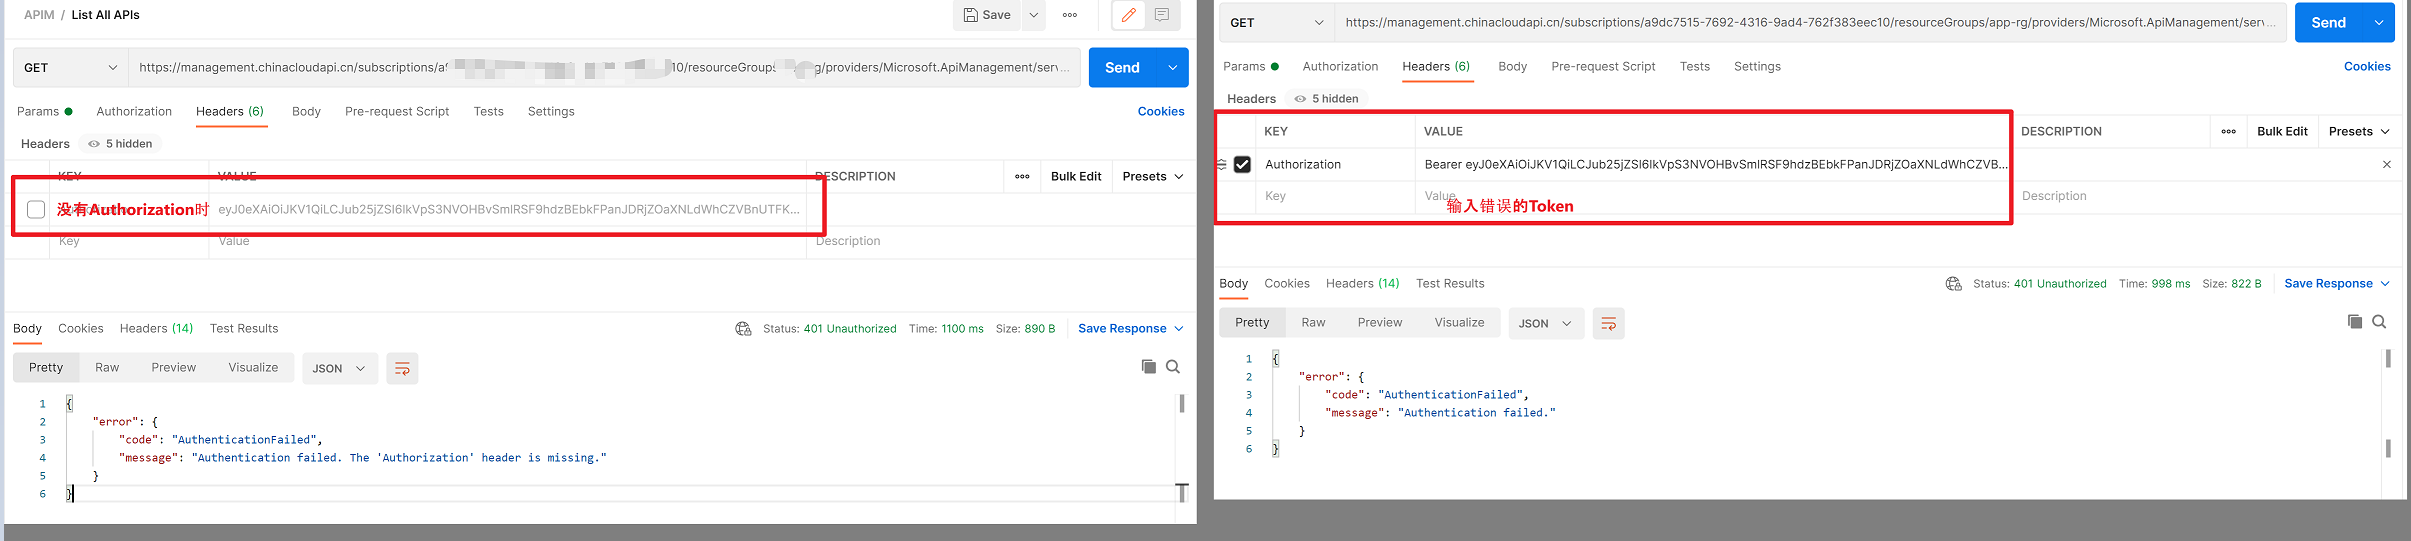The image size is (2411, 541).
Task: Open the three-dot menu next to Save
Action: click(x=1070, y=15)
